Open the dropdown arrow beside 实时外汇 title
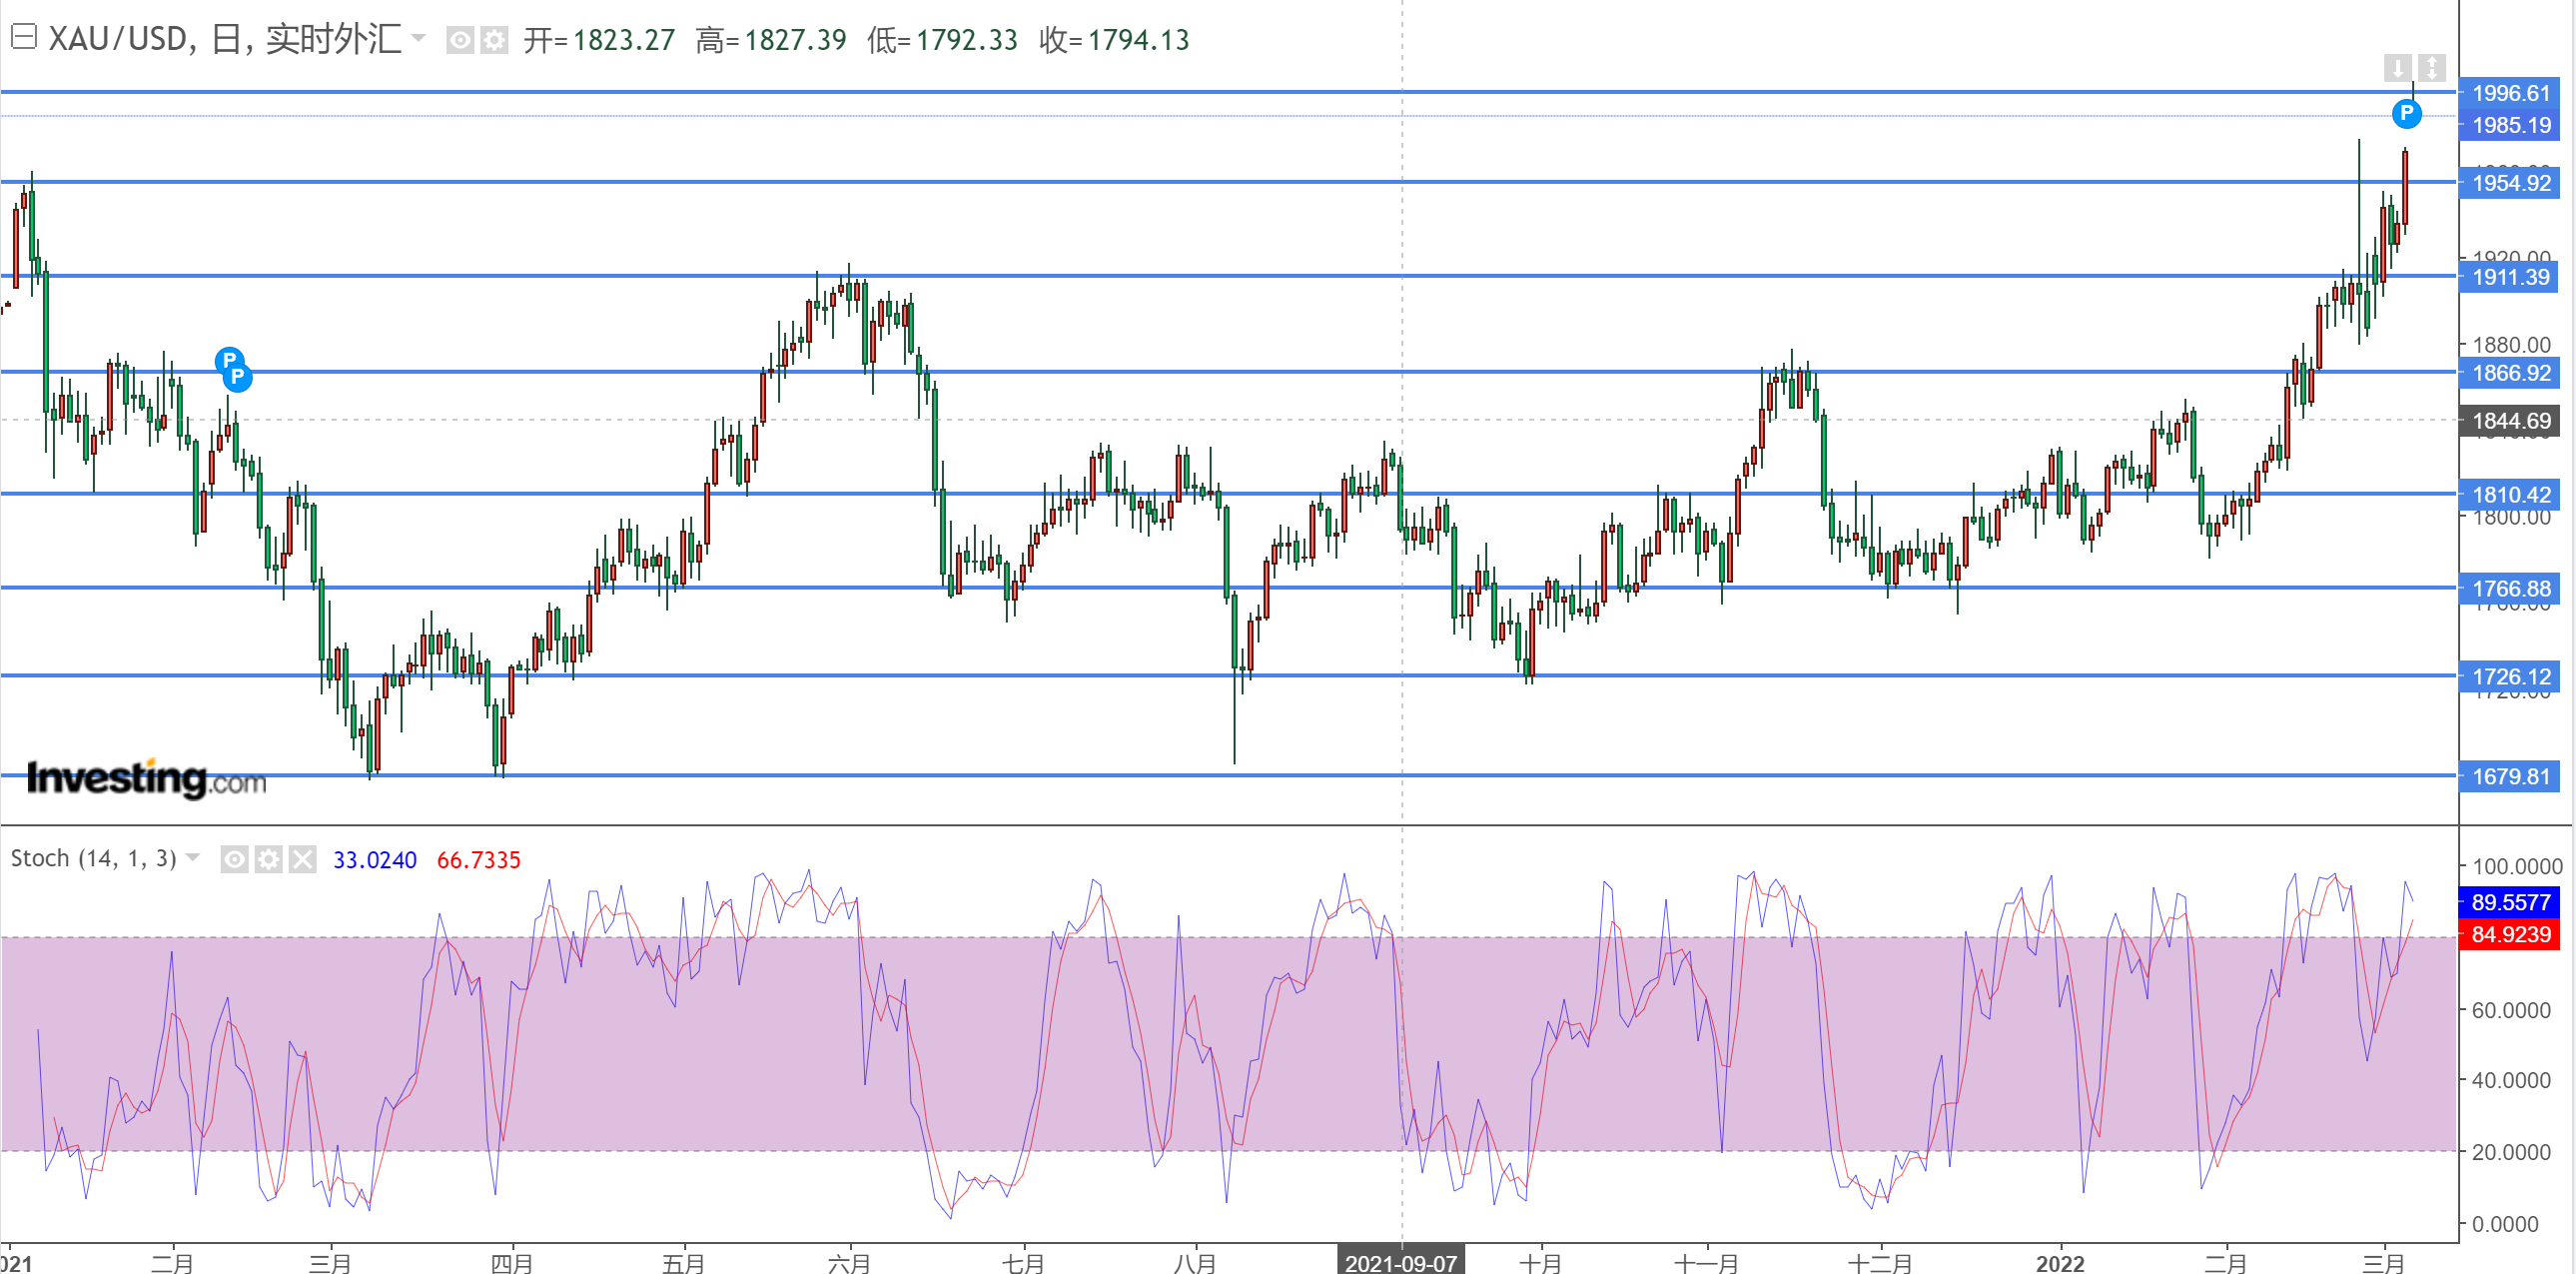Viewport: 2576px width, 1274px height. [x=418, y=39]
